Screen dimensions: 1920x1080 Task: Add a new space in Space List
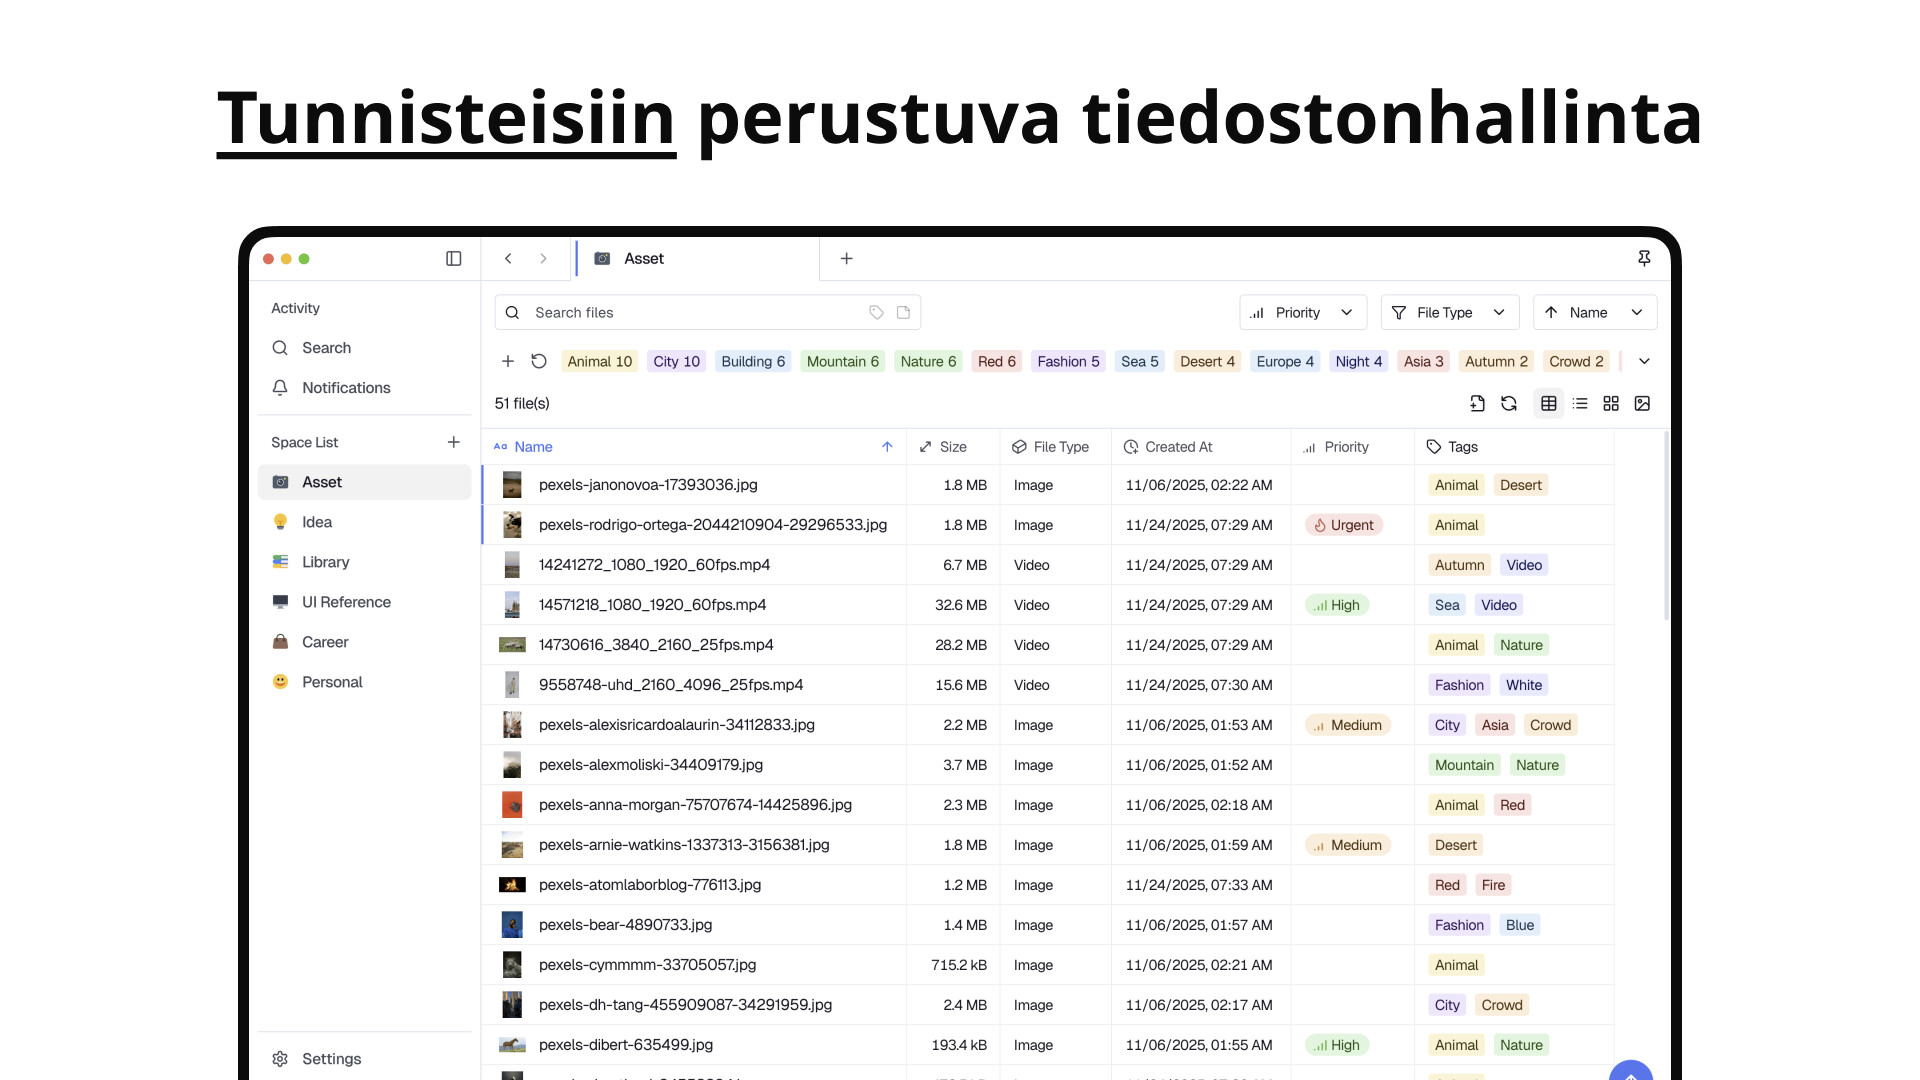coord(454,442)
